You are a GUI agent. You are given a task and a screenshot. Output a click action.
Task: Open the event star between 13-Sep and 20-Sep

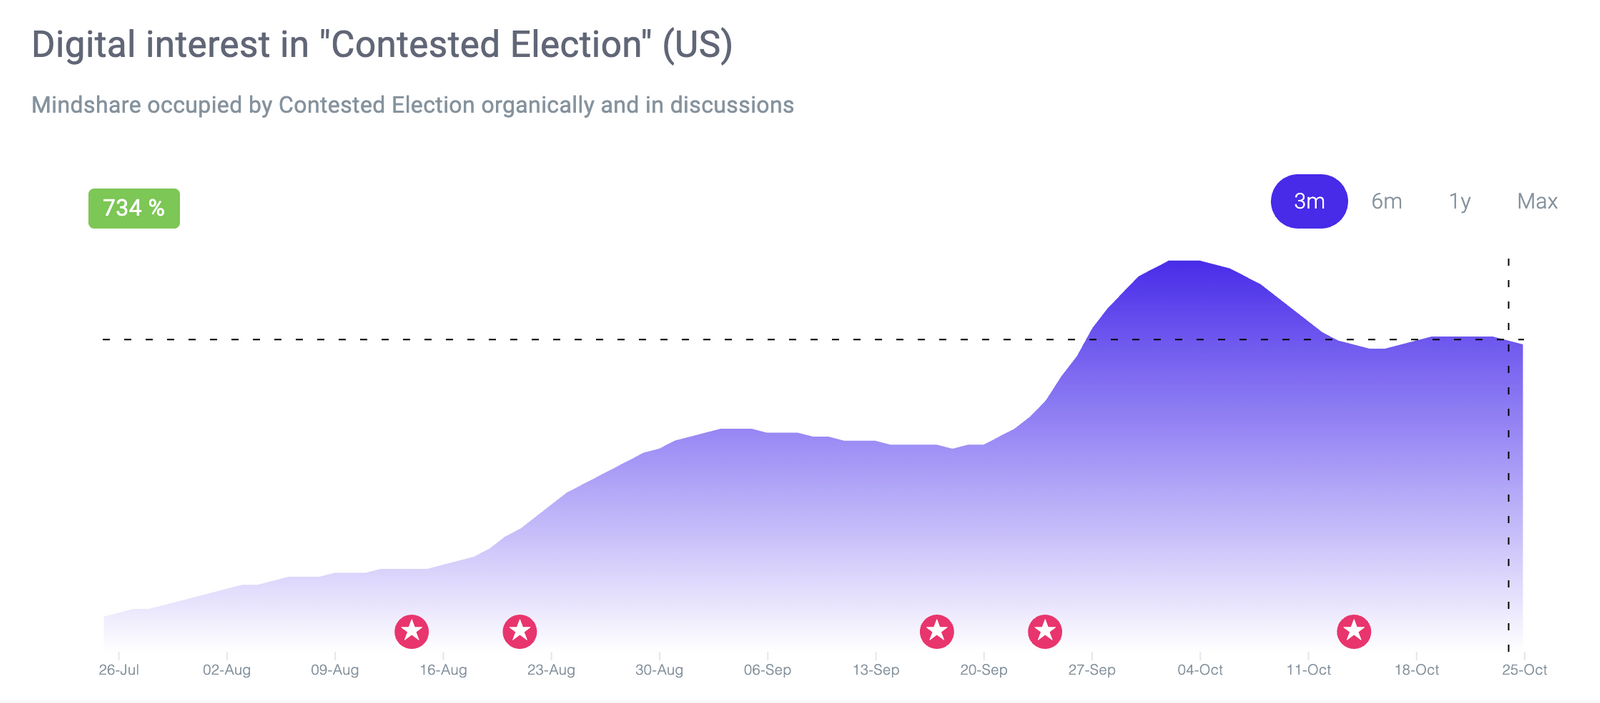(x=936, y=631)
